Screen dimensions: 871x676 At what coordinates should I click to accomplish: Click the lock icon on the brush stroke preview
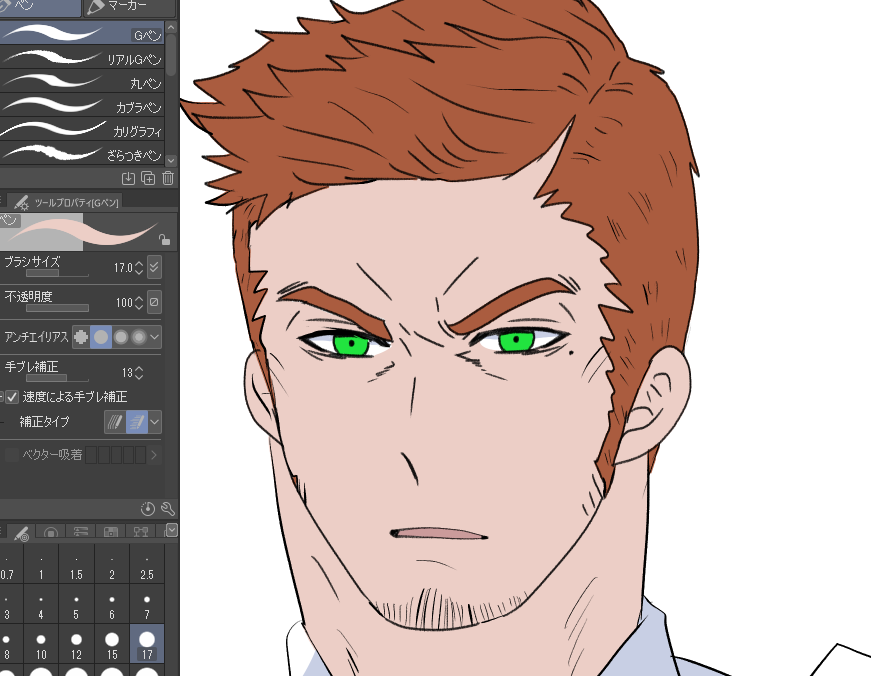coord(164,239)
